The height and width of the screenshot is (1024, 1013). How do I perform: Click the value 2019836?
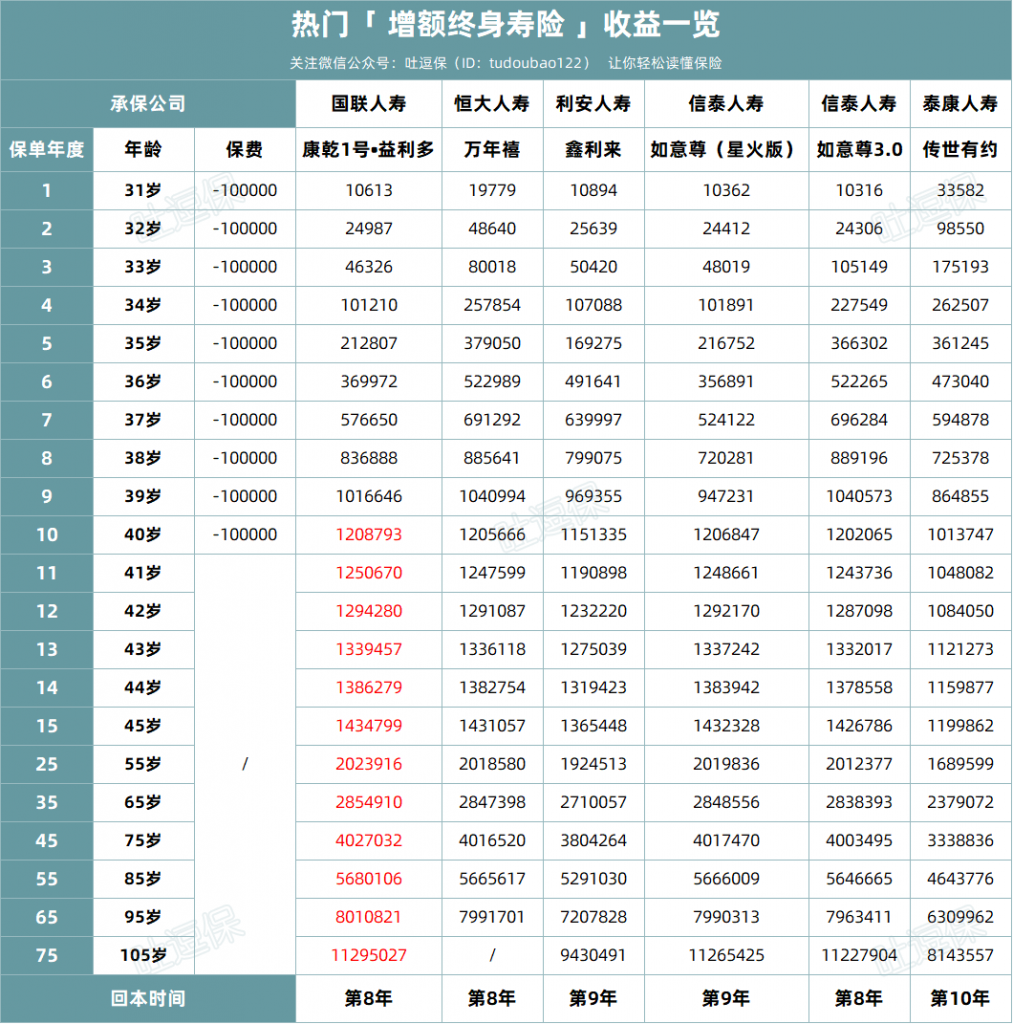pos(726,764)
